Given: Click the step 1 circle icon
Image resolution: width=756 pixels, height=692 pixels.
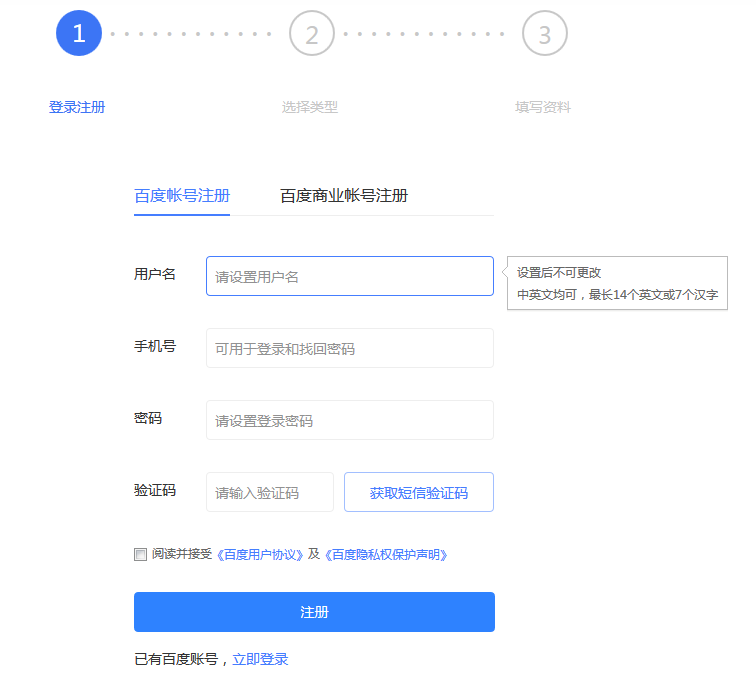Looking at the screenshot, I should pos(79,34).
